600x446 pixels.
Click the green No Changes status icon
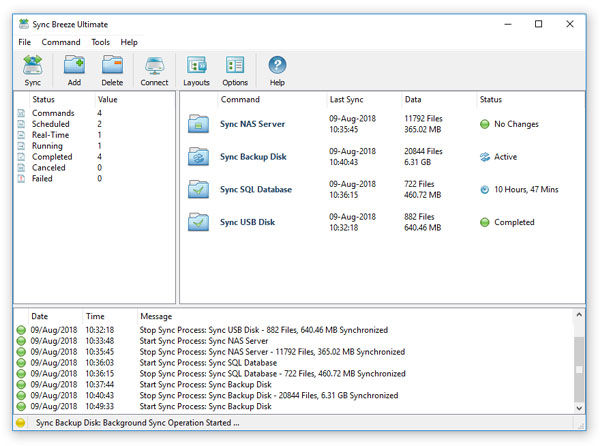coord(484,124)
